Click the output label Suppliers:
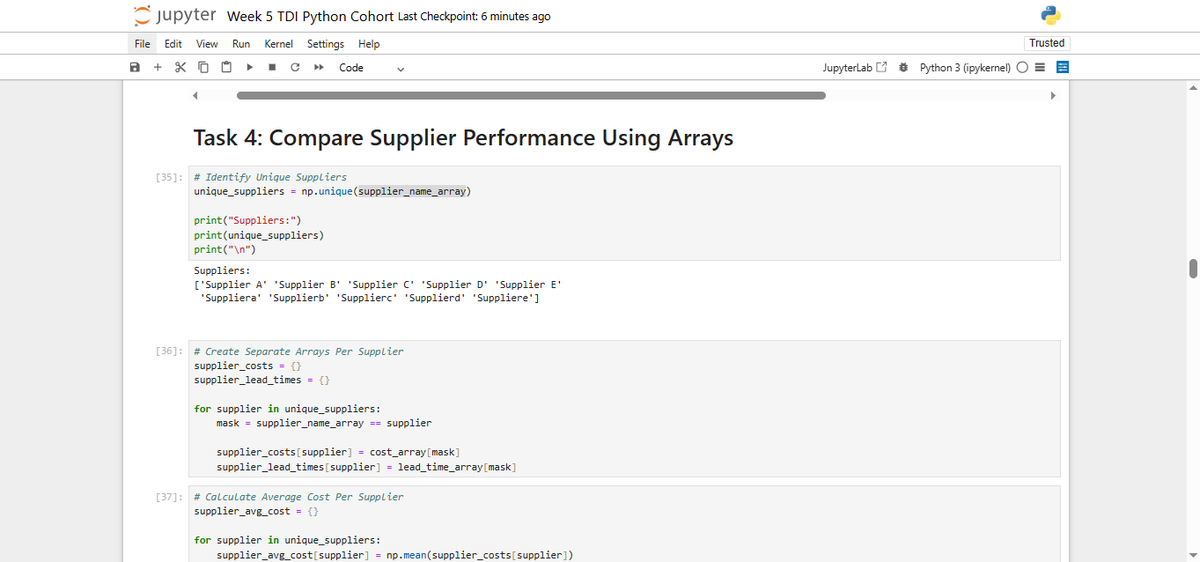 click(x=222, y=270)
